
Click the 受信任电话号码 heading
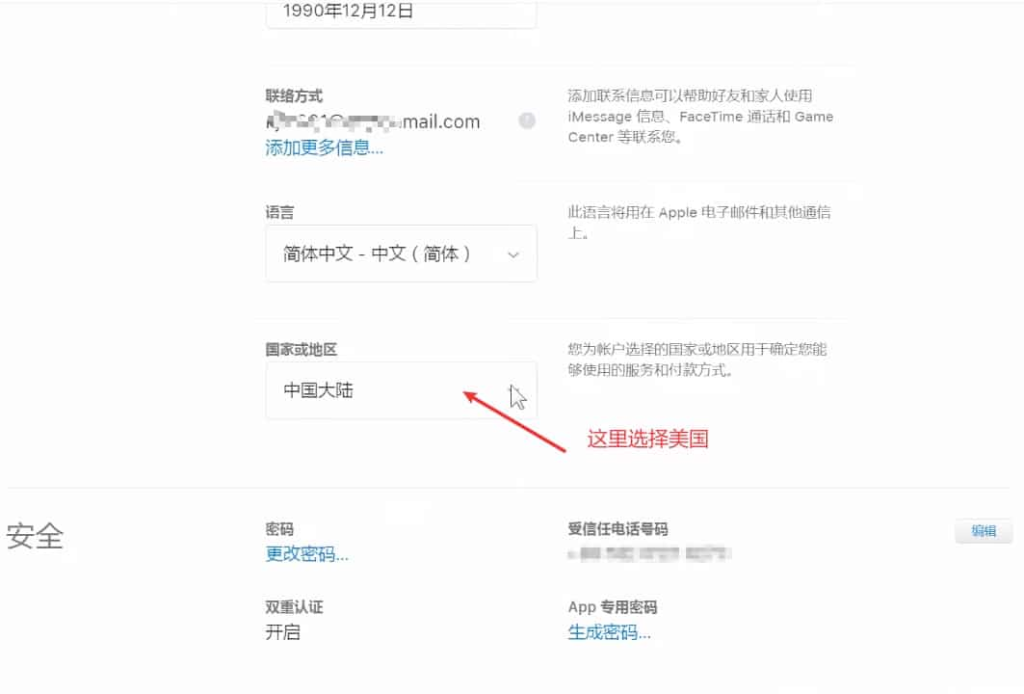tap(618, 529)
